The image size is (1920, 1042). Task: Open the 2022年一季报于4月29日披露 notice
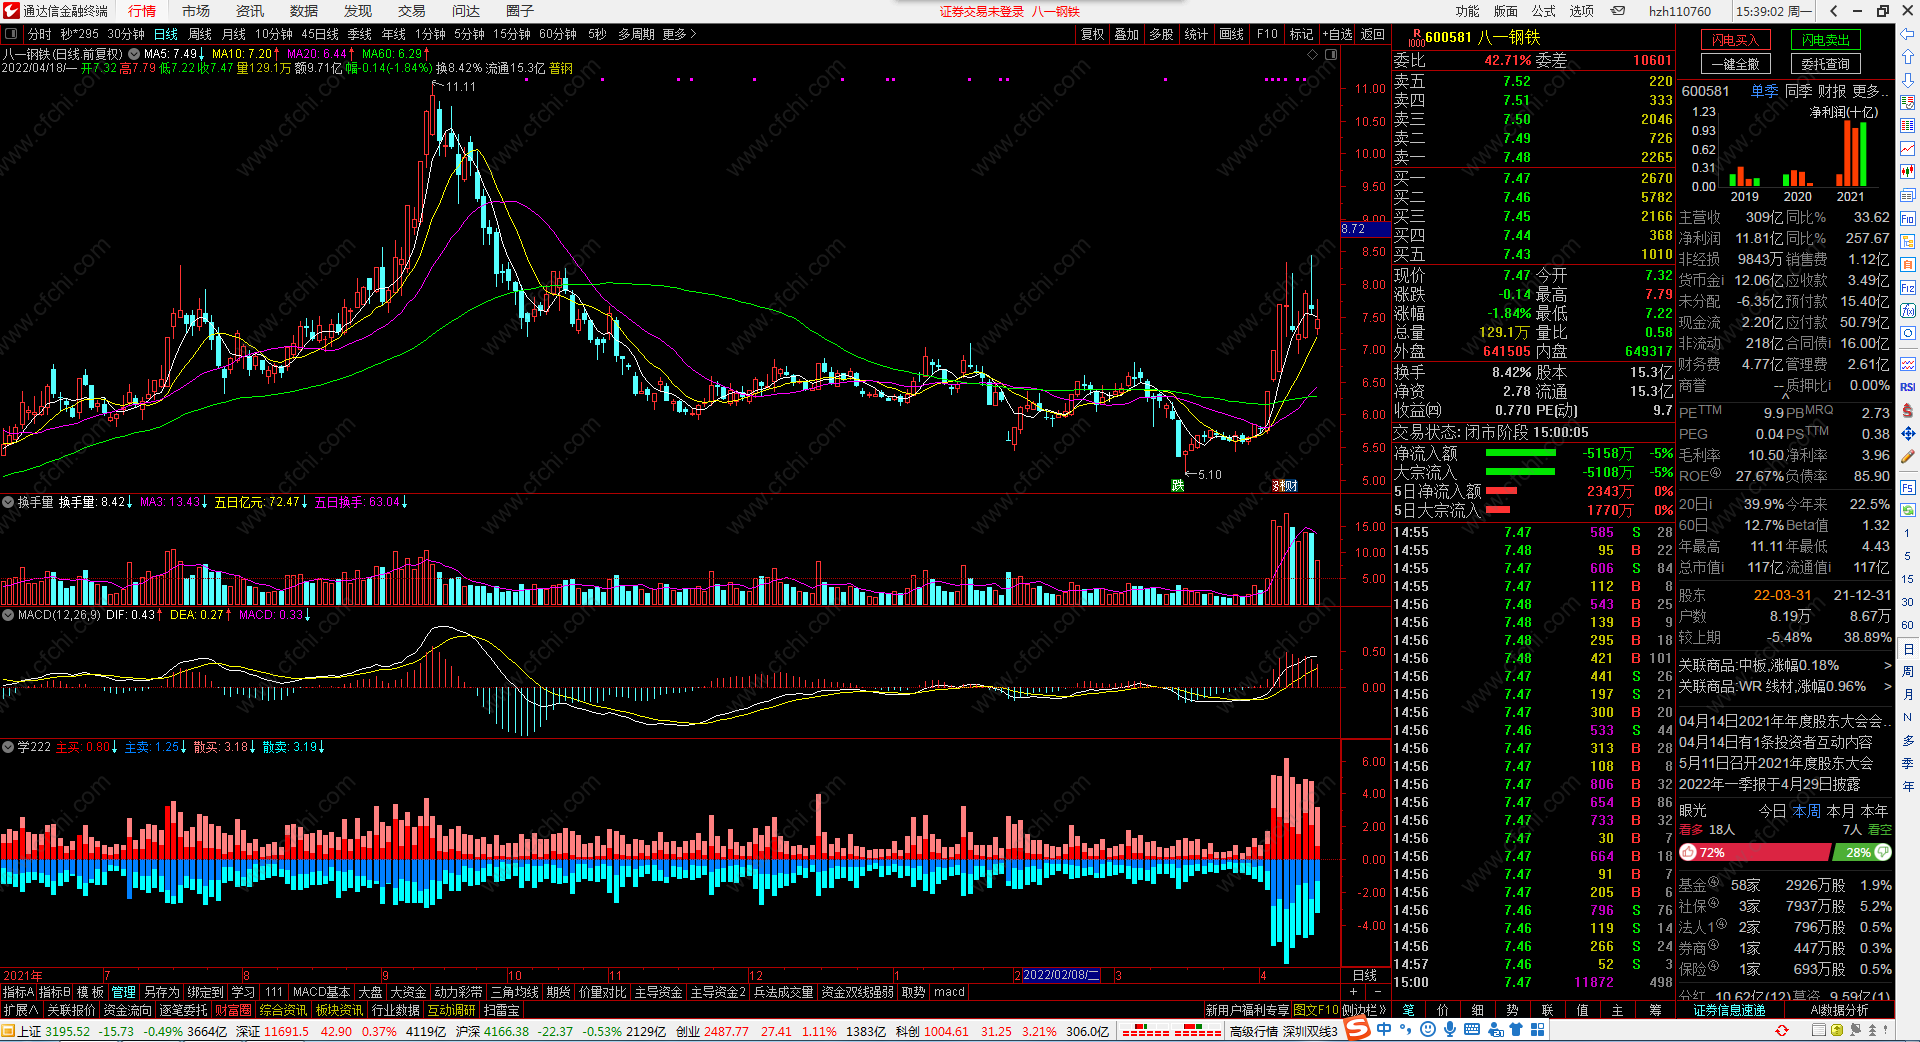[x=1769, y=784]
